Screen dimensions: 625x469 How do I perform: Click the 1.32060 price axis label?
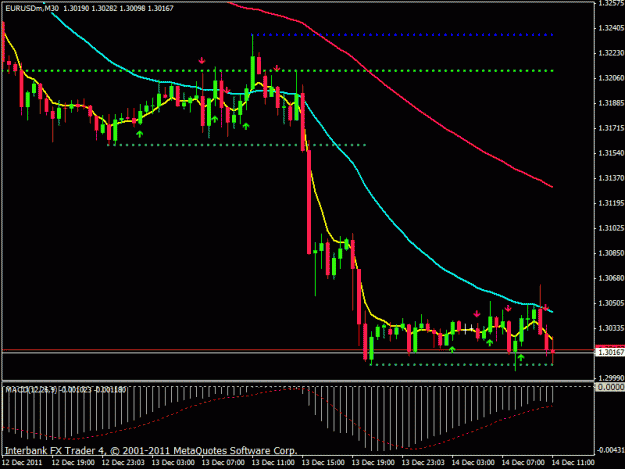611,78
